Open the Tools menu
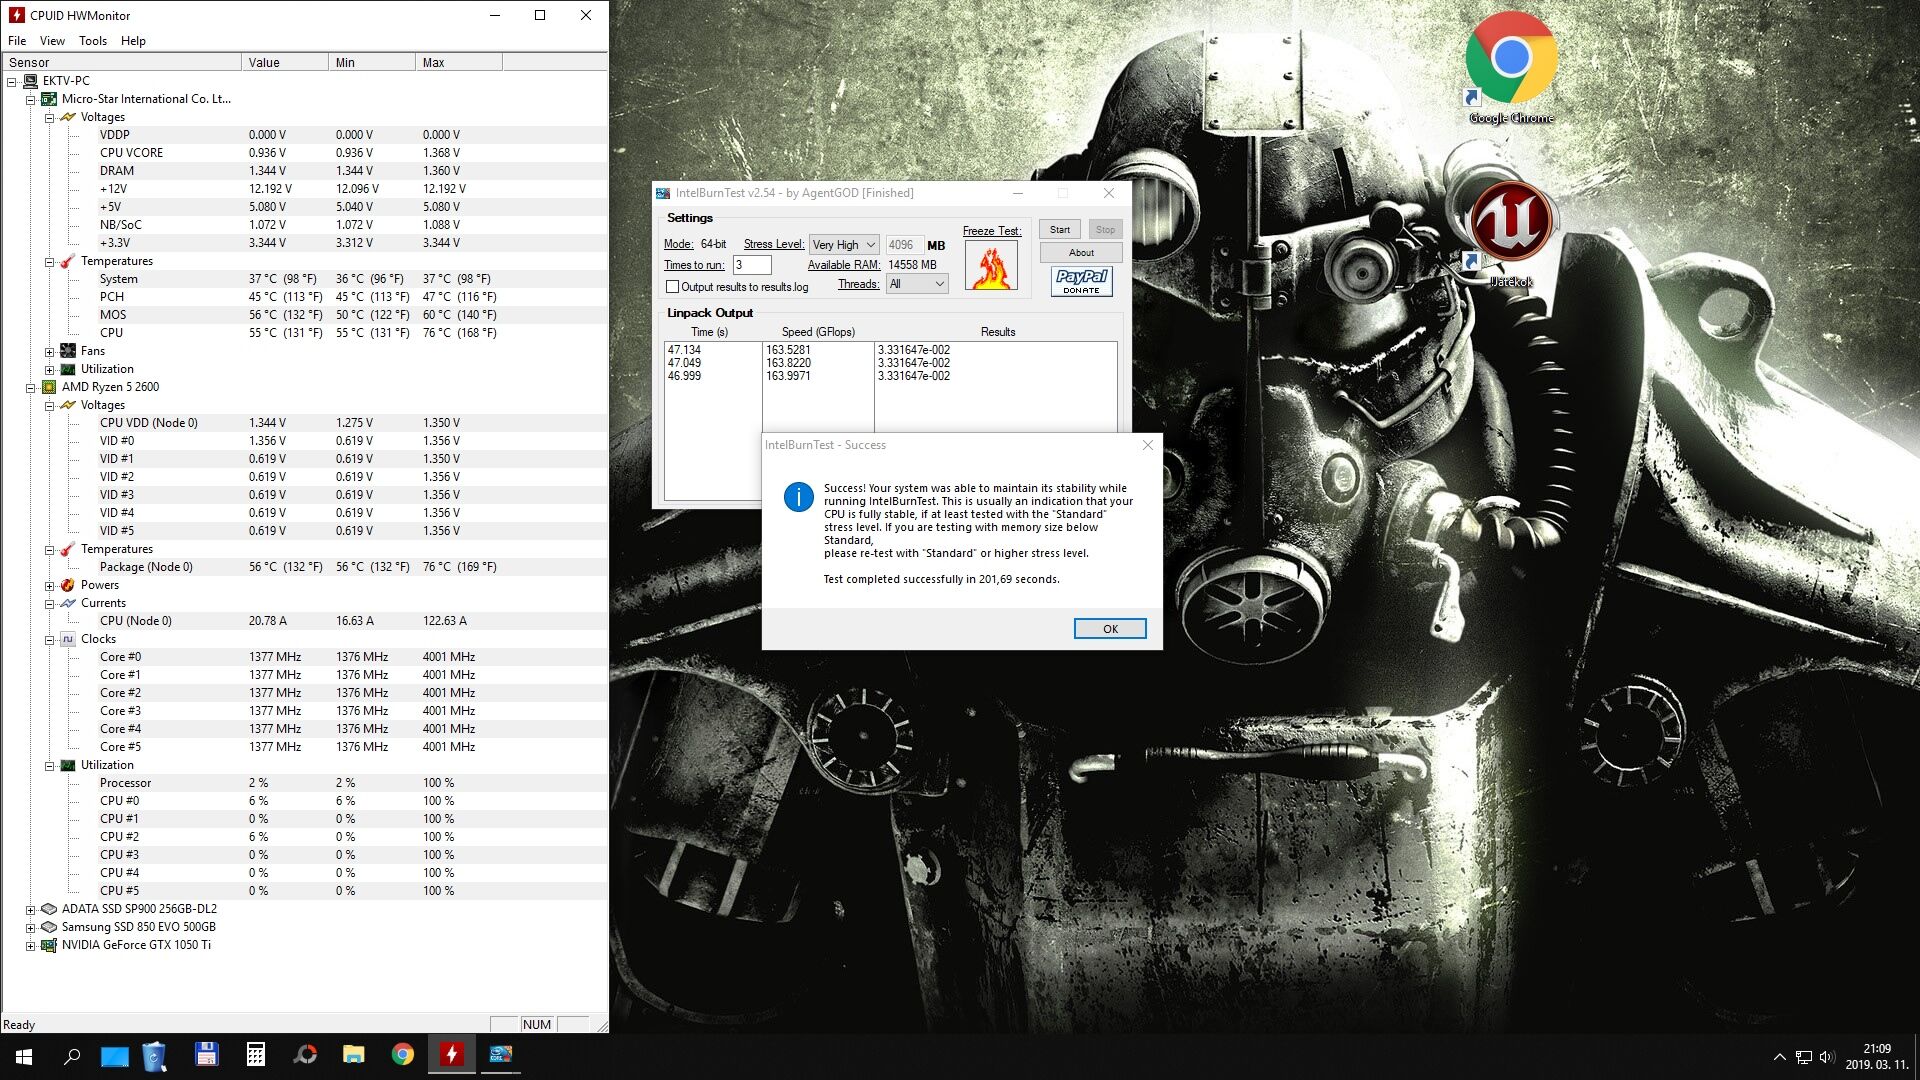Viewport: 1920px width, 1080px height. [92, 41]
